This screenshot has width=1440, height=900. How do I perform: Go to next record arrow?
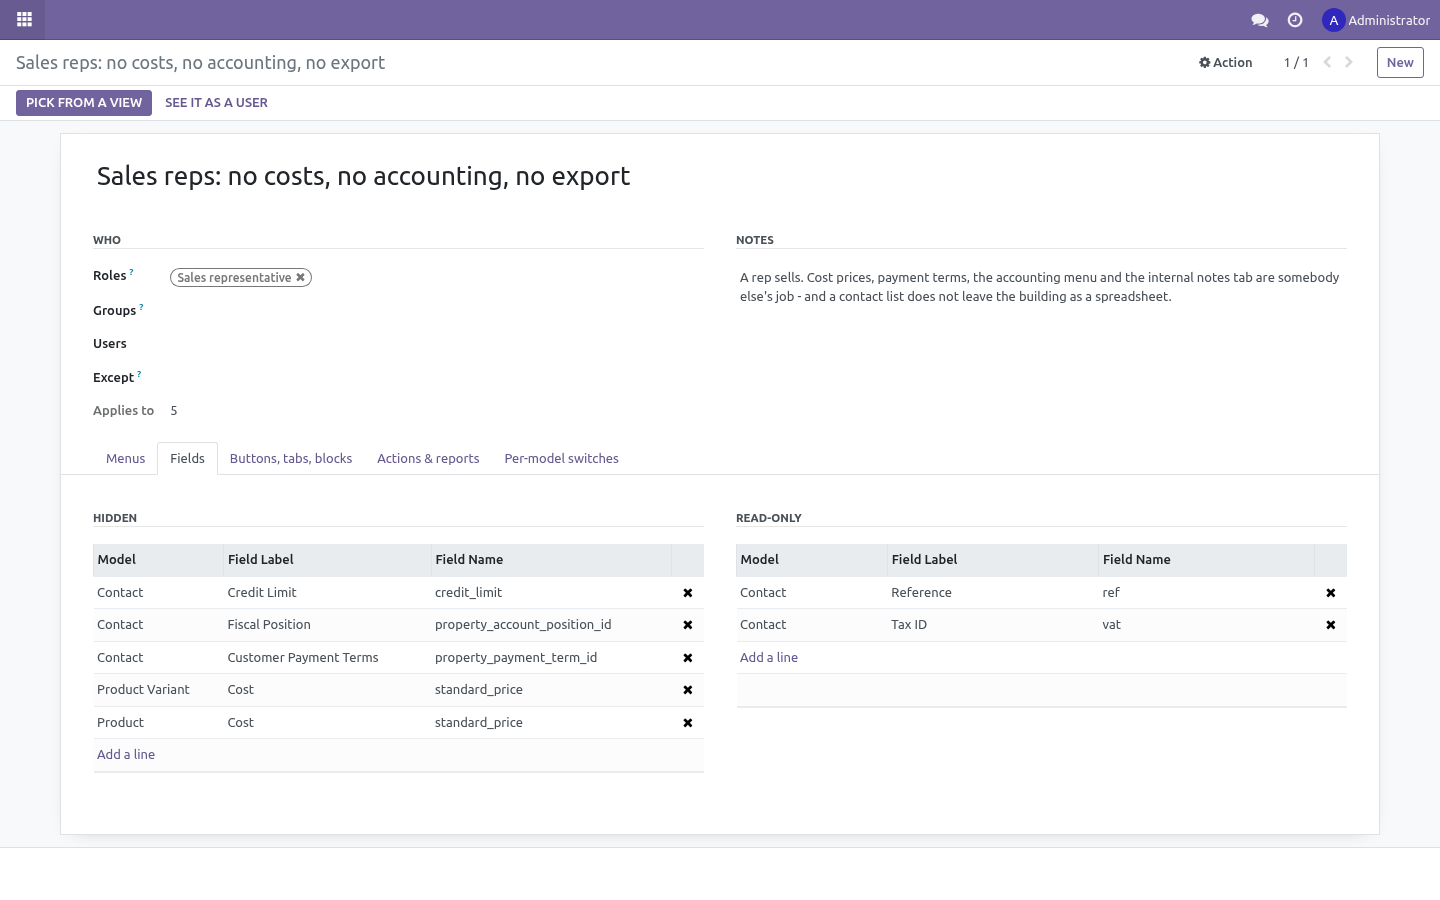tap(1349, 62)
